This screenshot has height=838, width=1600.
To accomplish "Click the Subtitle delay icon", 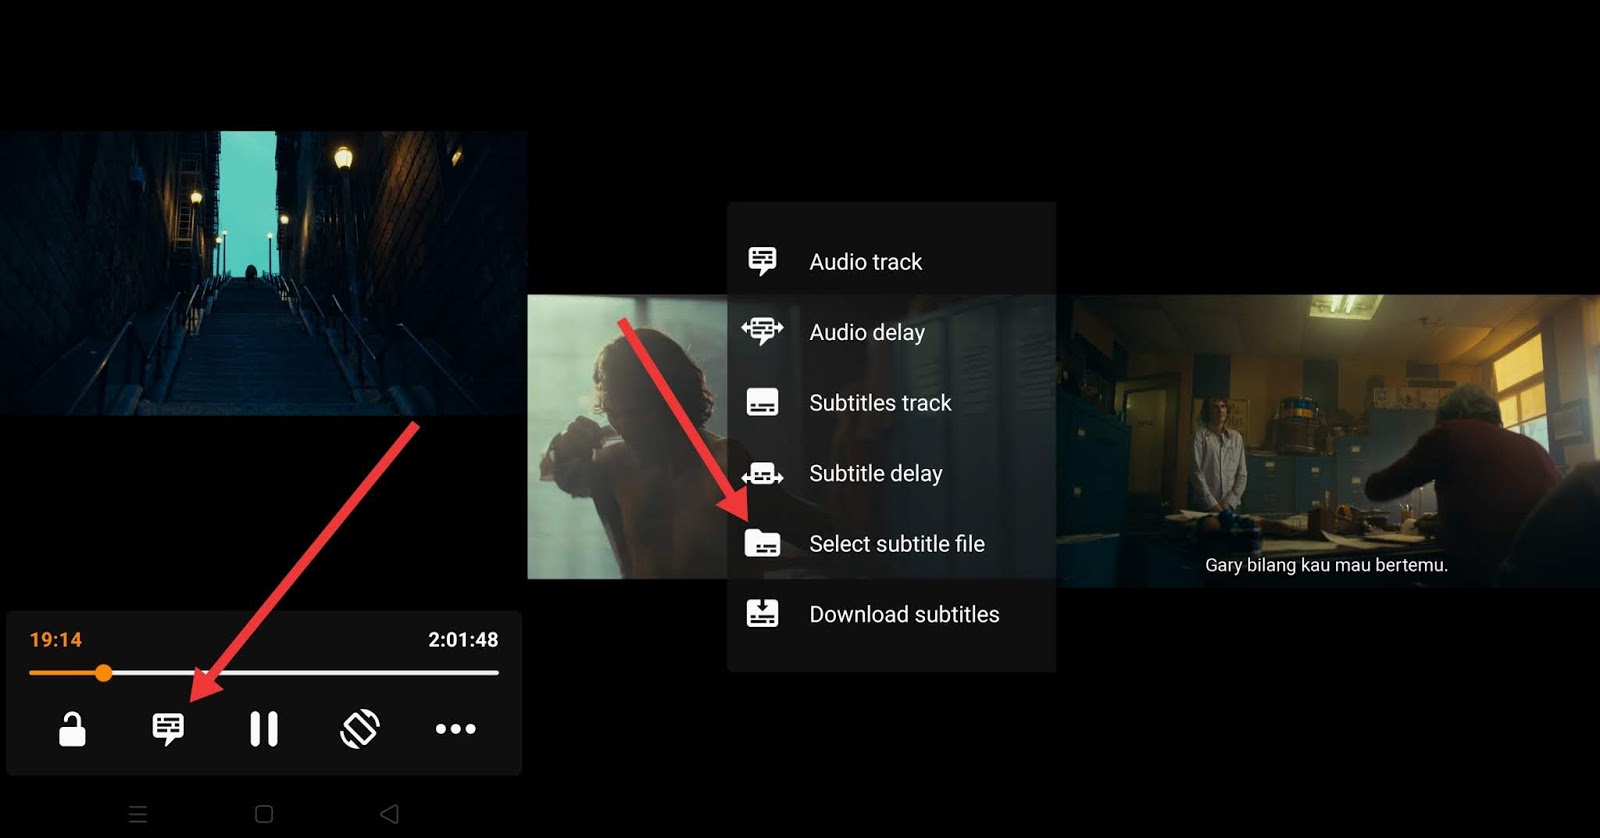I will pyautogui.click(x=763, y=473).
